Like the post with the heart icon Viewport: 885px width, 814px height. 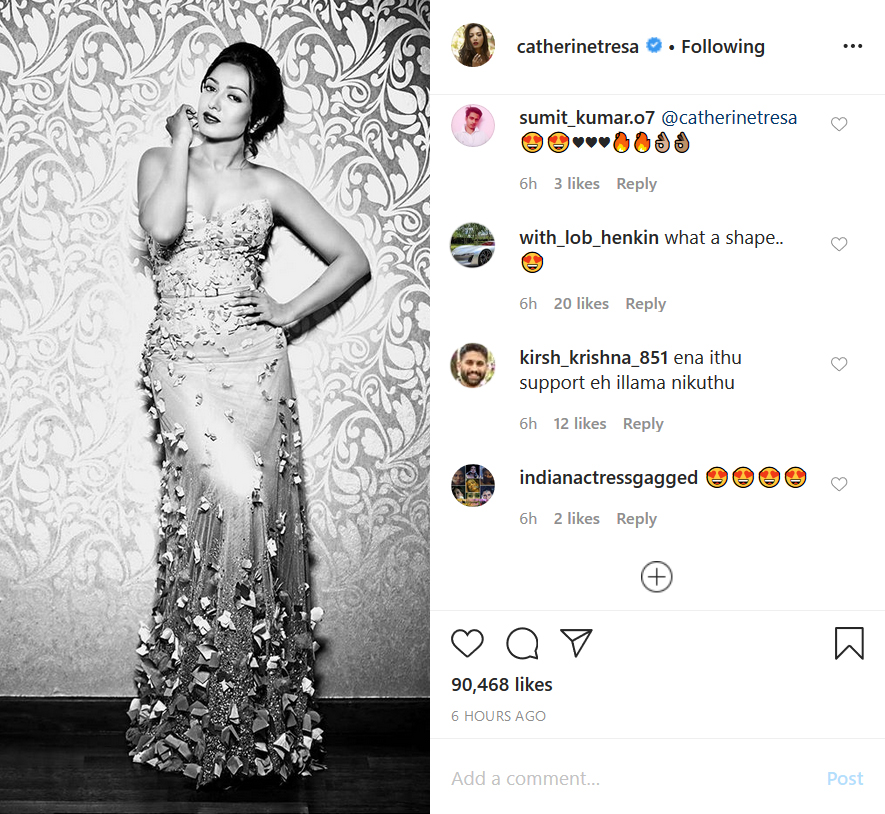point(467,643)
